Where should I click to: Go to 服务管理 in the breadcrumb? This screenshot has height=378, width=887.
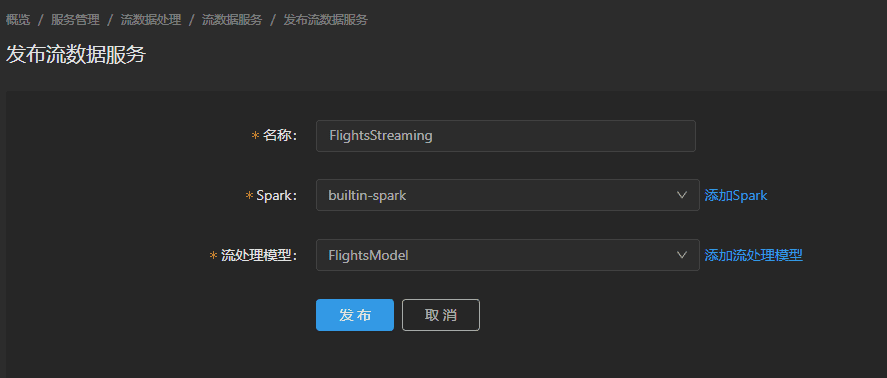[75, 20]
